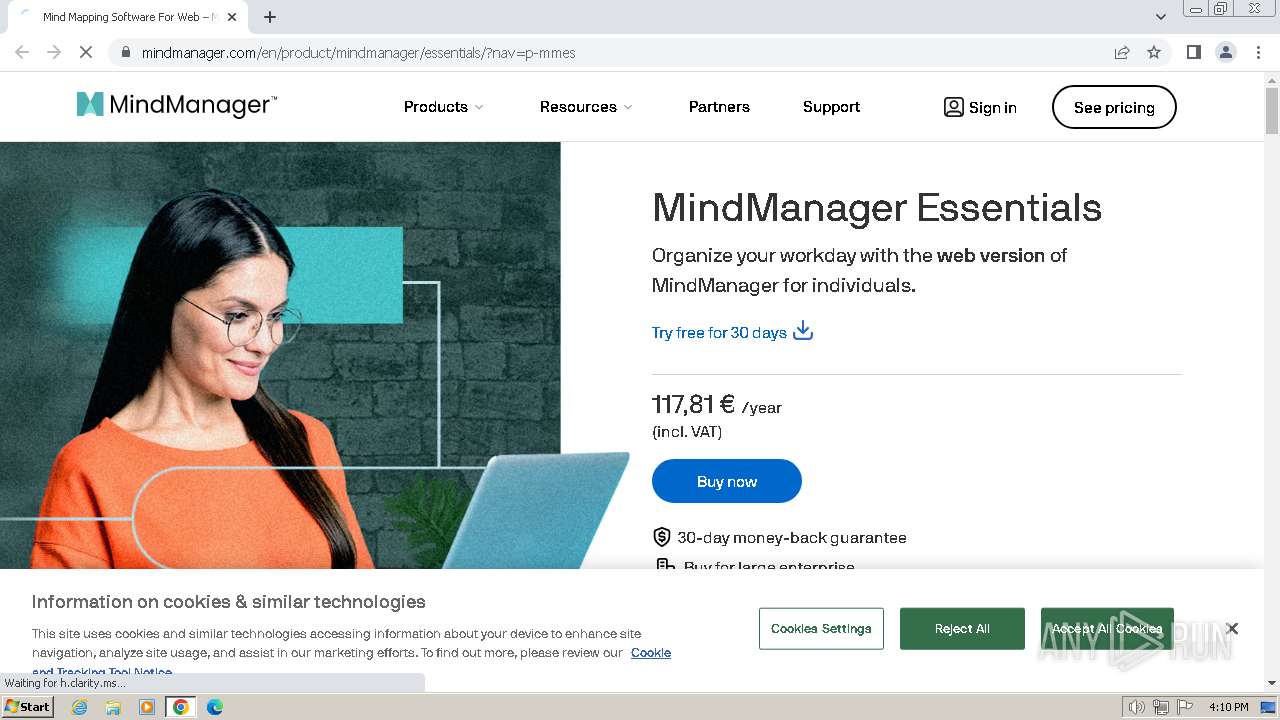Viewport: 1280px width, 720px height.
Task: Expand the Products dropdown menu
Action: coord(444,107)
